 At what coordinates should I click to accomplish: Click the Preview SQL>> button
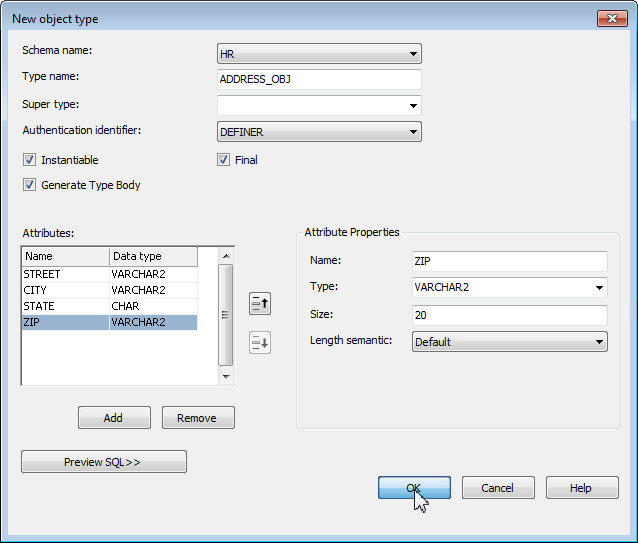point(104,462)
